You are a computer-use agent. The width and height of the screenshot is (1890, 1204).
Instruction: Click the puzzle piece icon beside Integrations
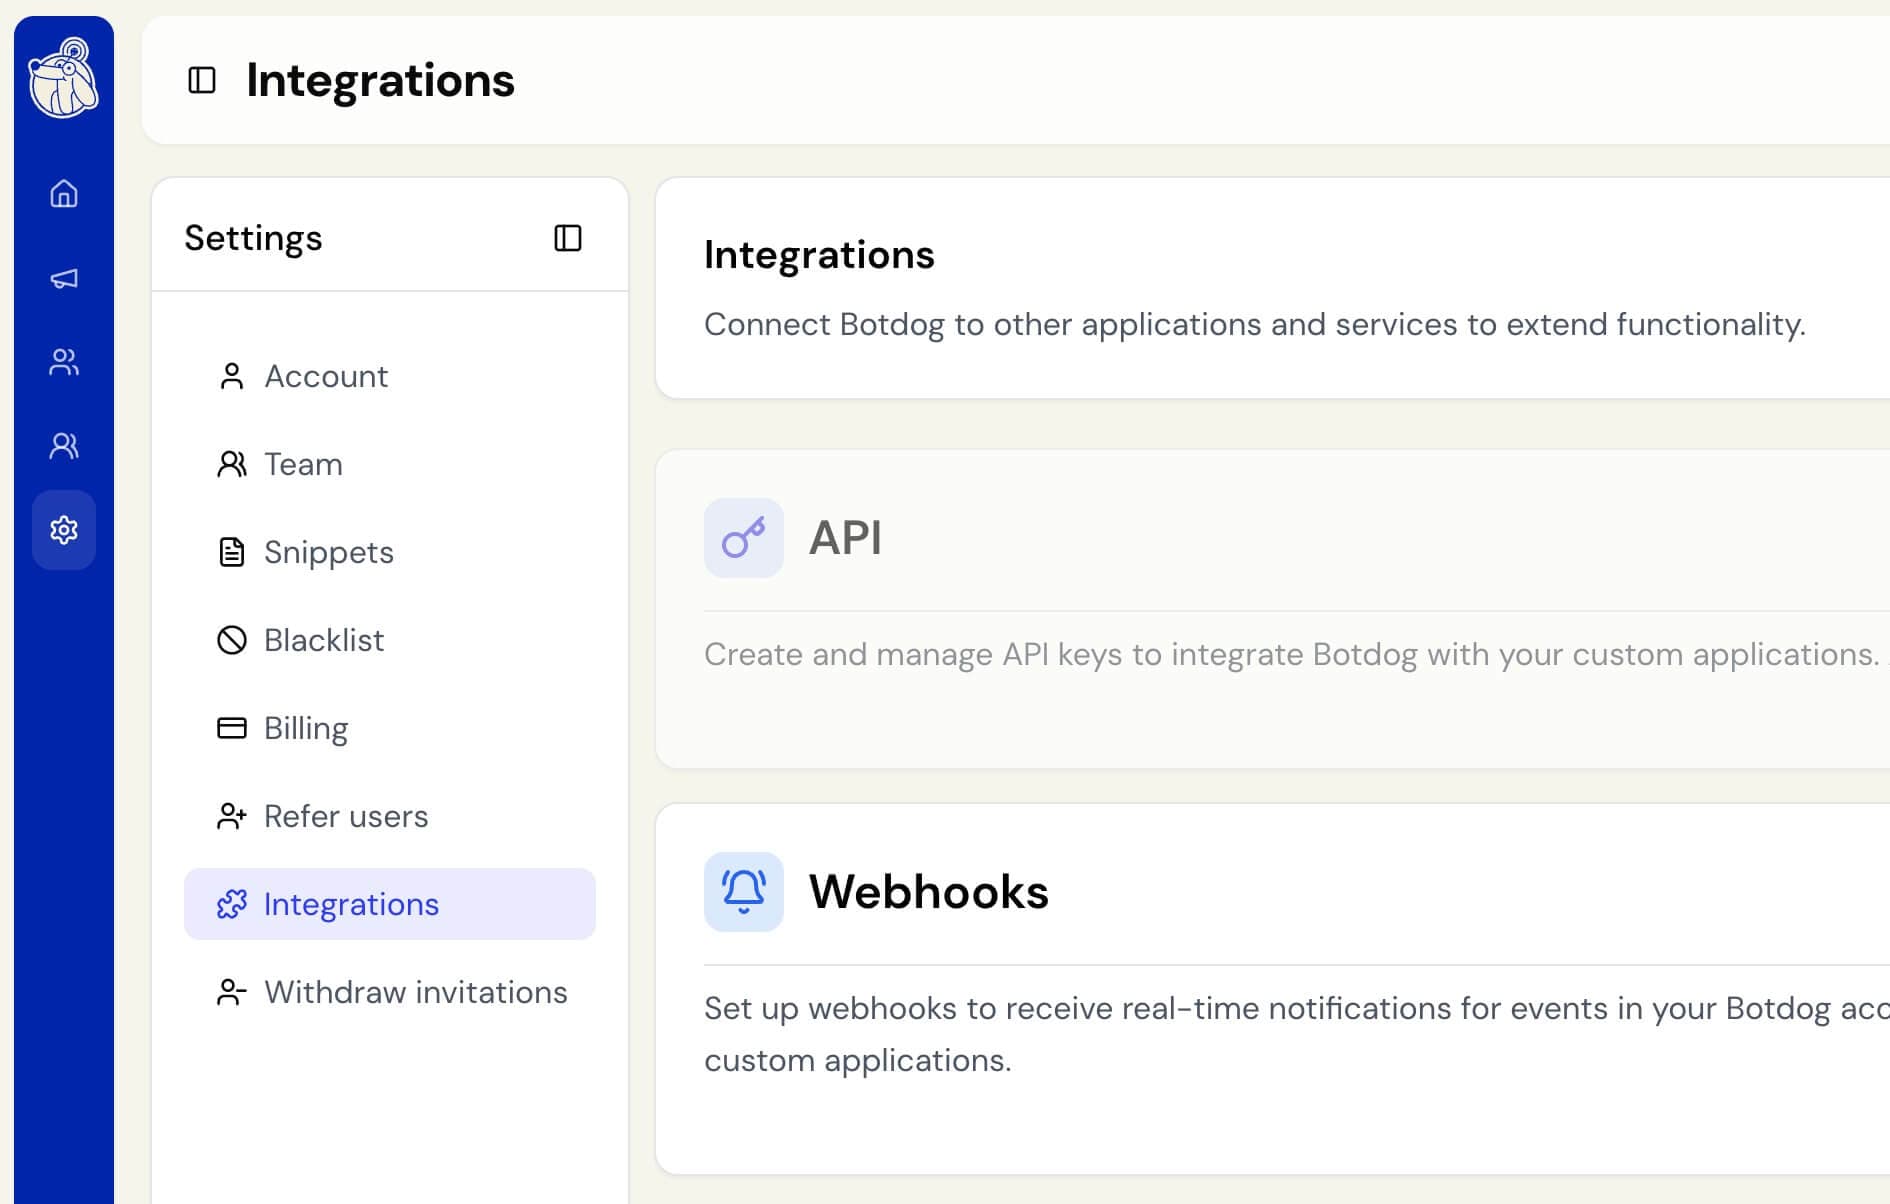(x=231, y=904)
